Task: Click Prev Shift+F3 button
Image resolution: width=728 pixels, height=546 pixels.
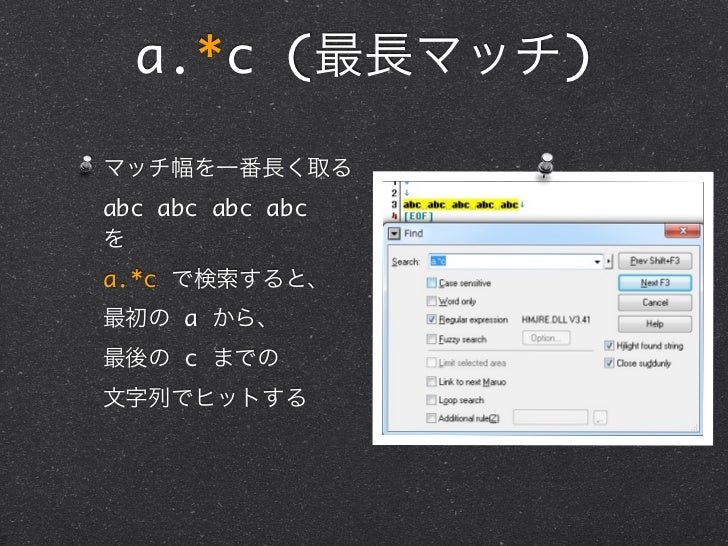Action: tap(655, 261)
